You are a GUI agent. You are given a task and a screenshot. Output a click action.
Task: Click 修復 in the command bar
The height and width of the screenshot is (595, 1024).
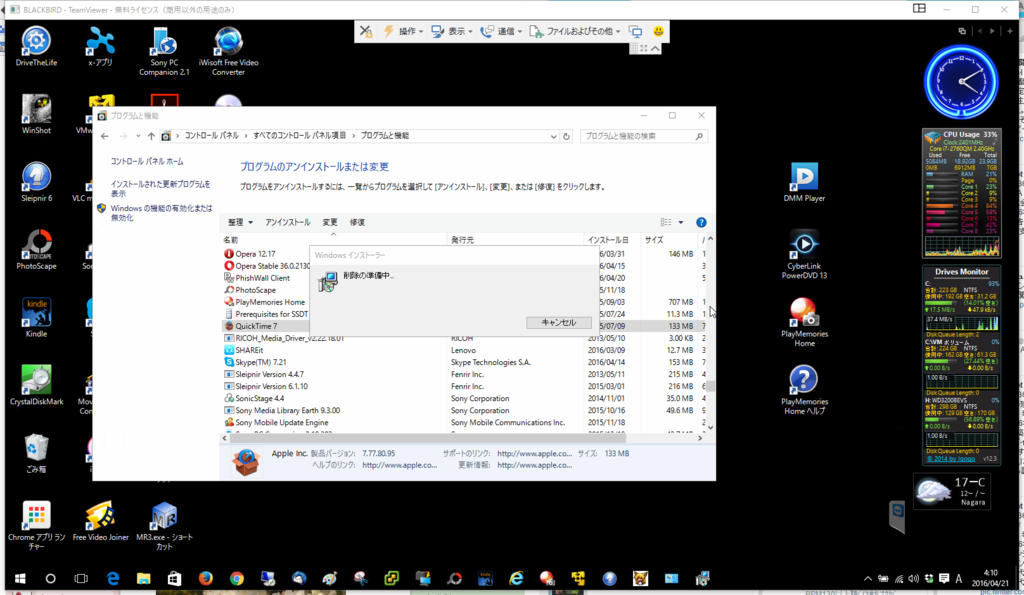[x=357, y=223]
